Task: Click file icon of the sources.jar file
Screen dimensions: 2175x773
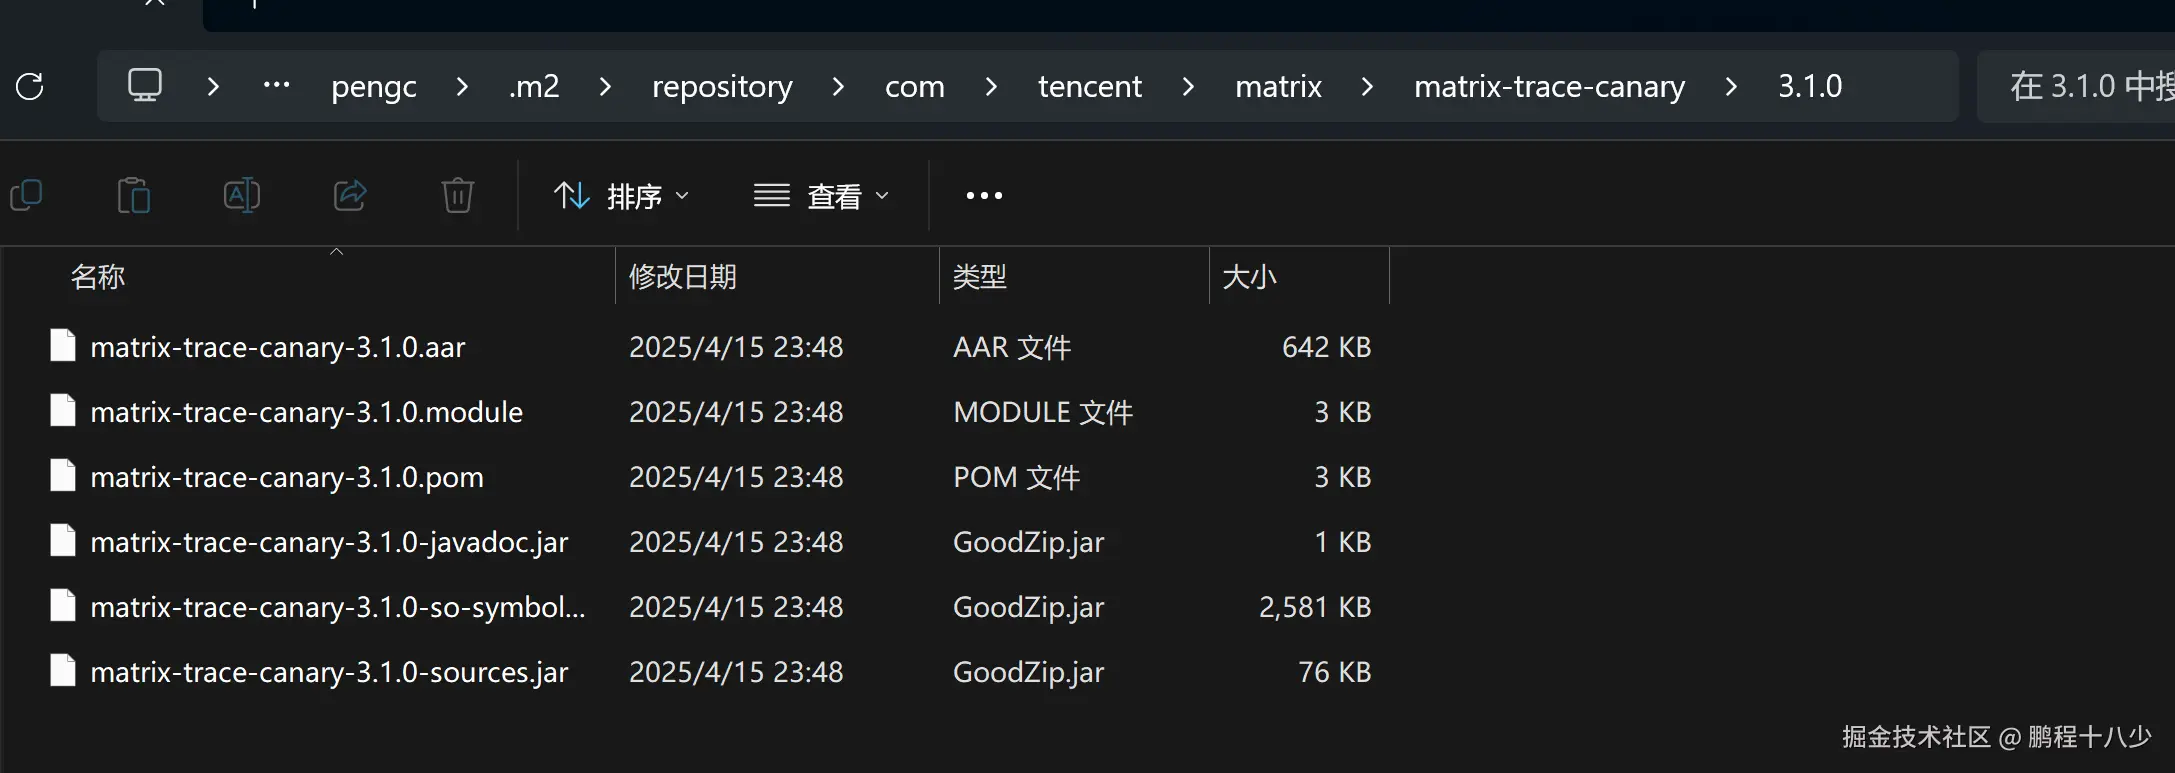Action: 63,671
